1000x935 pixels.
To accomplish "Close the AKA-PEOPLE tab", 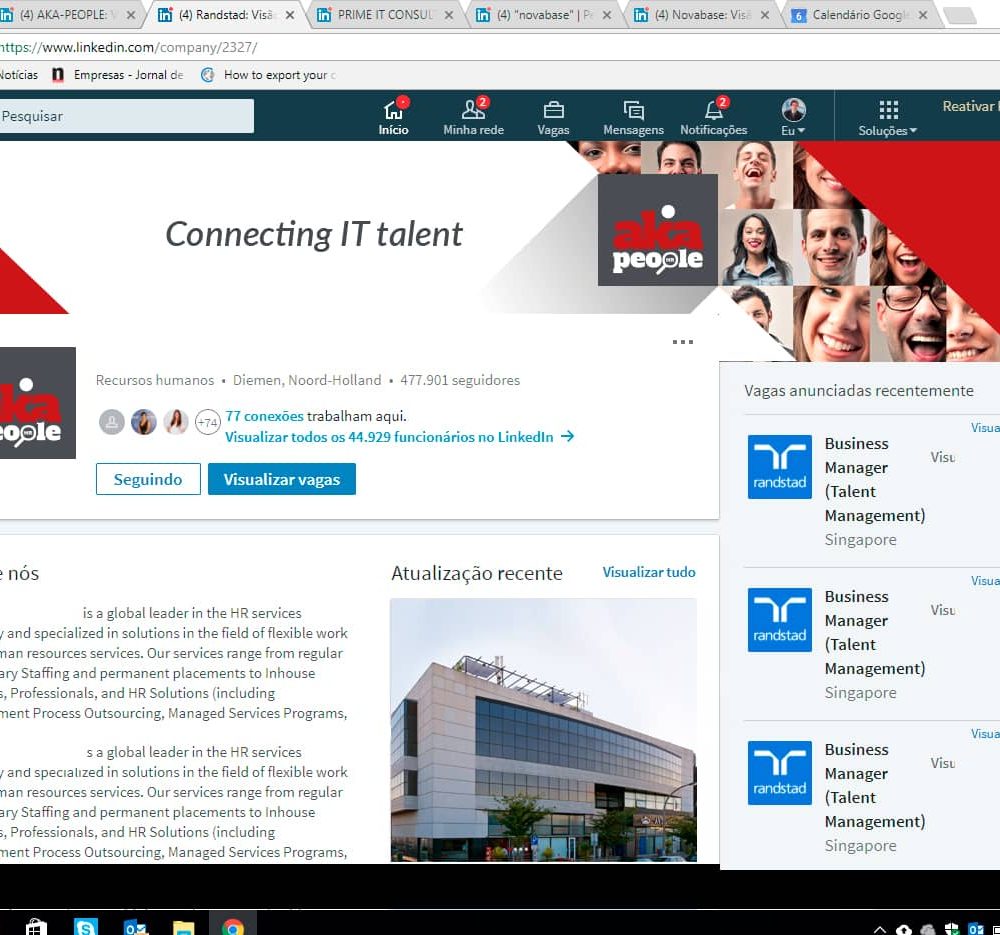I will (131, 15).
